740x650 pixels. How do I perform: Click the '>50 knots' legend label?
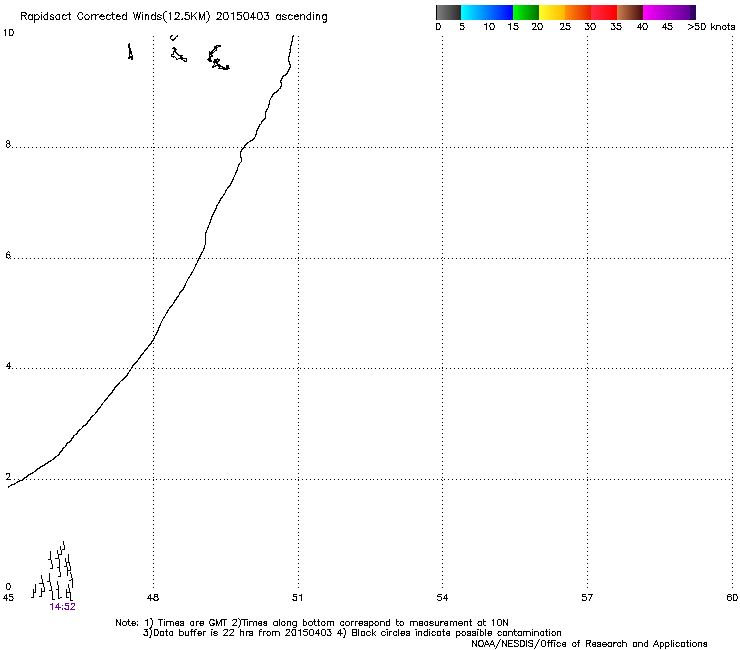click(x=711, y=27)
